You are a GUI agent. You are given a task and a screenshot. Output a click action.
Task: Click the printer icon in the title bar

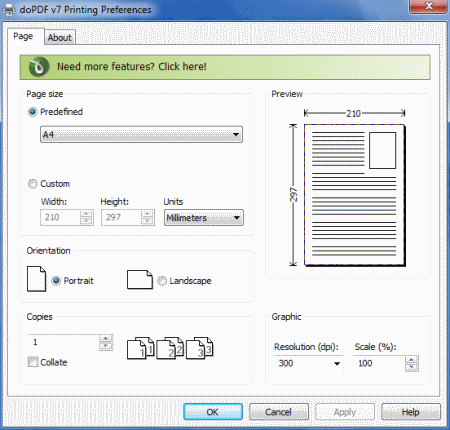point(9,9)
